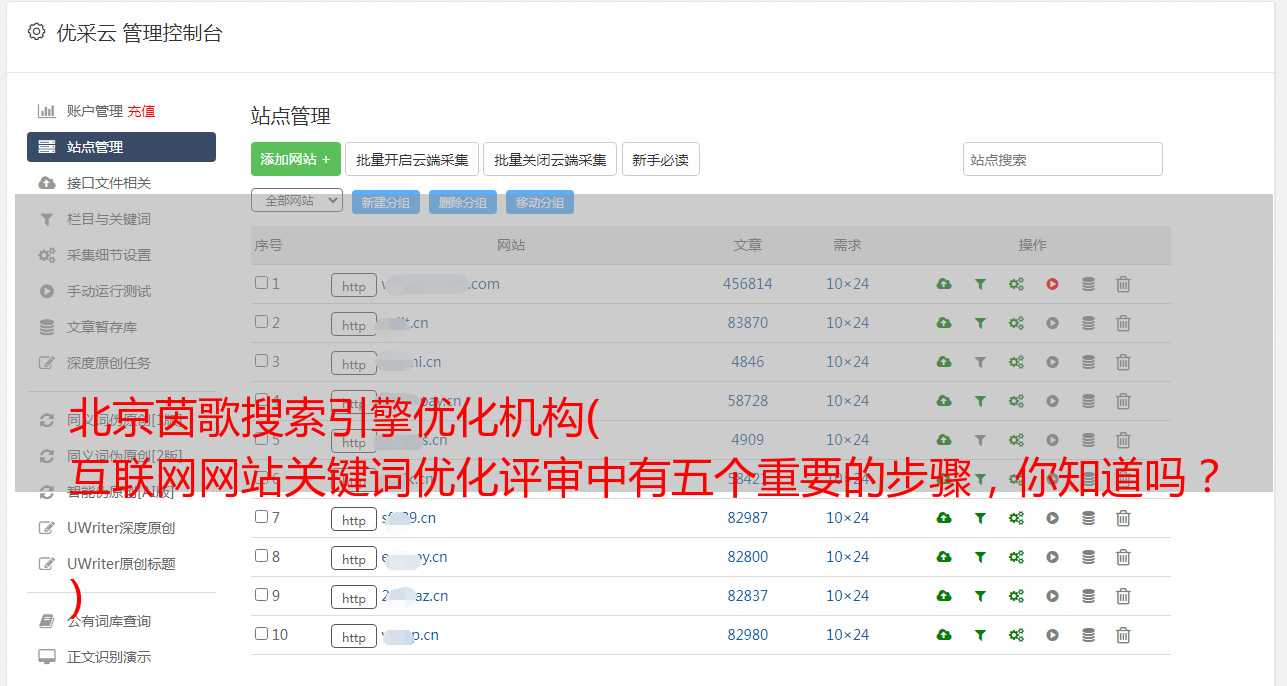Viewport: 1287px width, 686px height.
Task: Delete site row 1 with trash icon
Action: click(x=1123, y=284)
